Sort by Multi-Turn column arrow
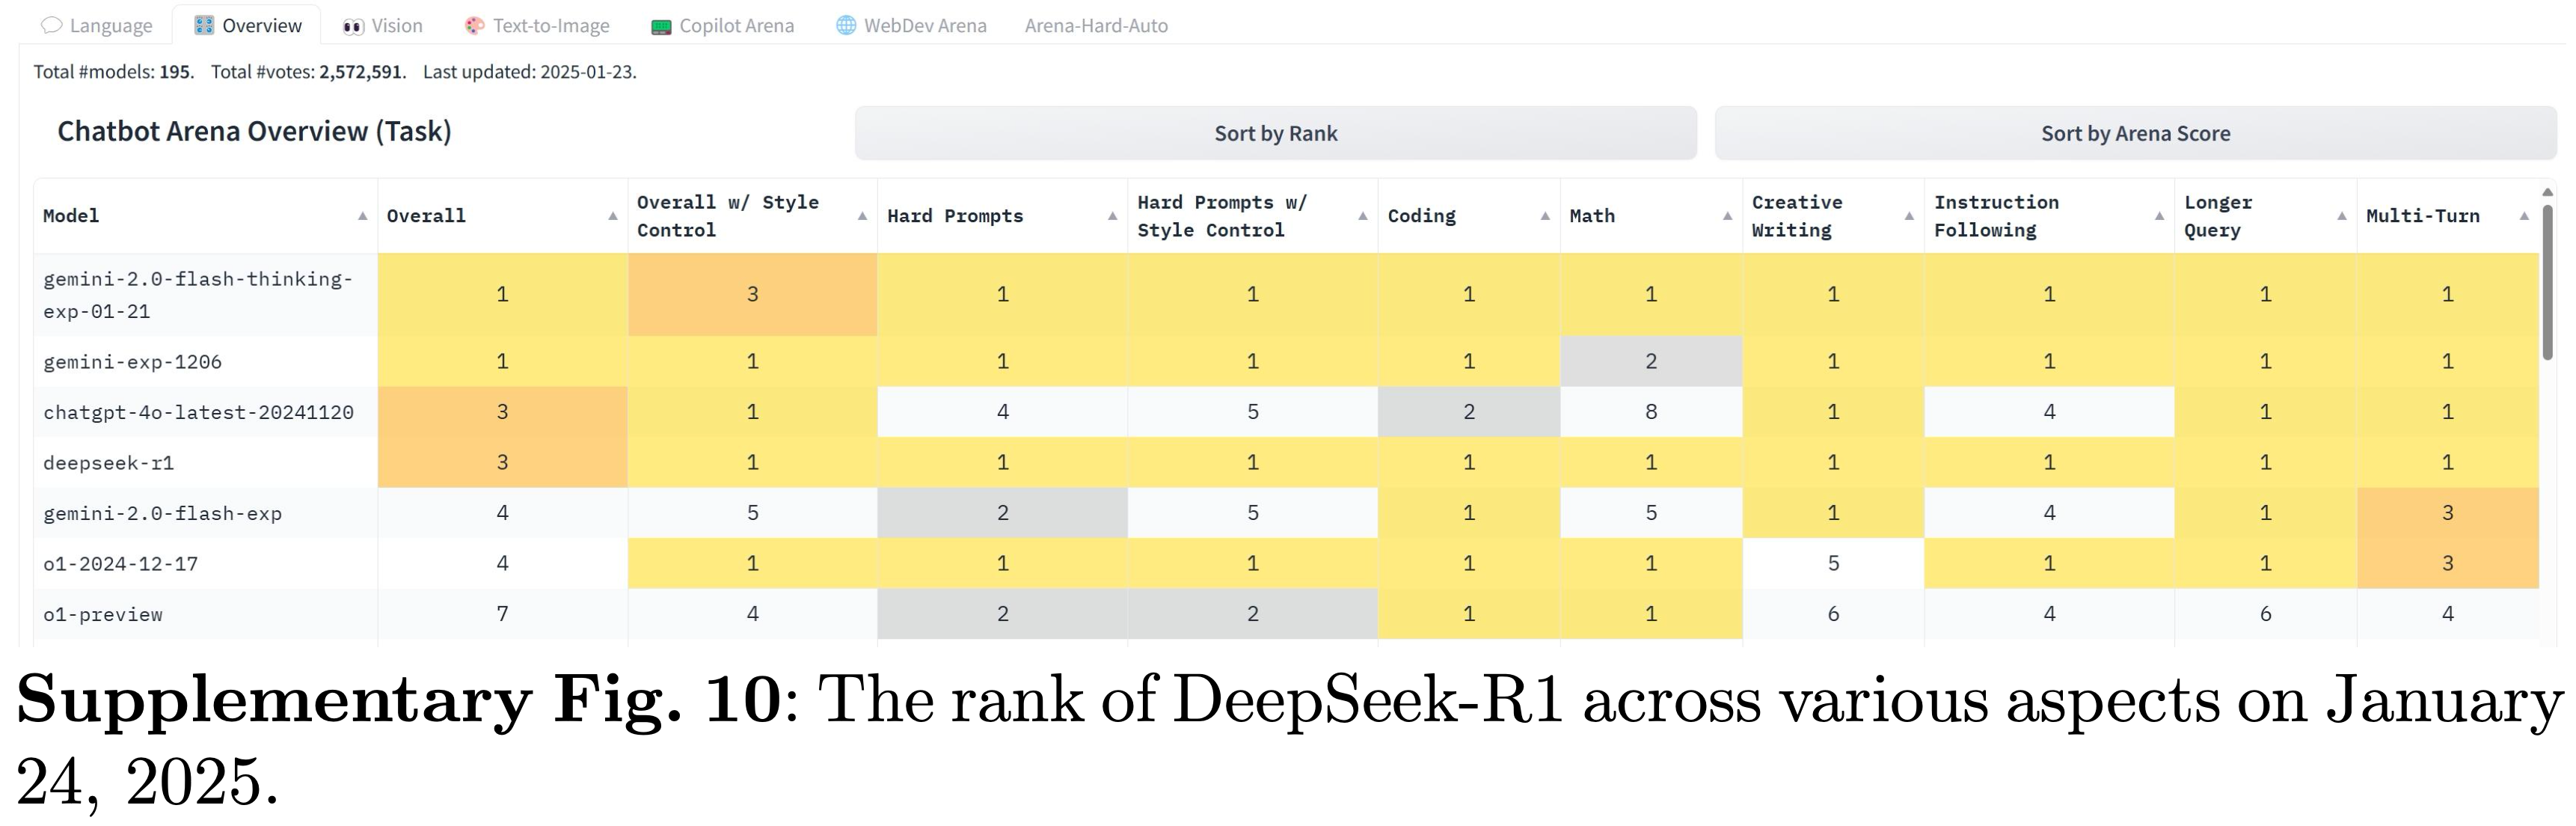The image size is (2576, 826). (2523, 216)
